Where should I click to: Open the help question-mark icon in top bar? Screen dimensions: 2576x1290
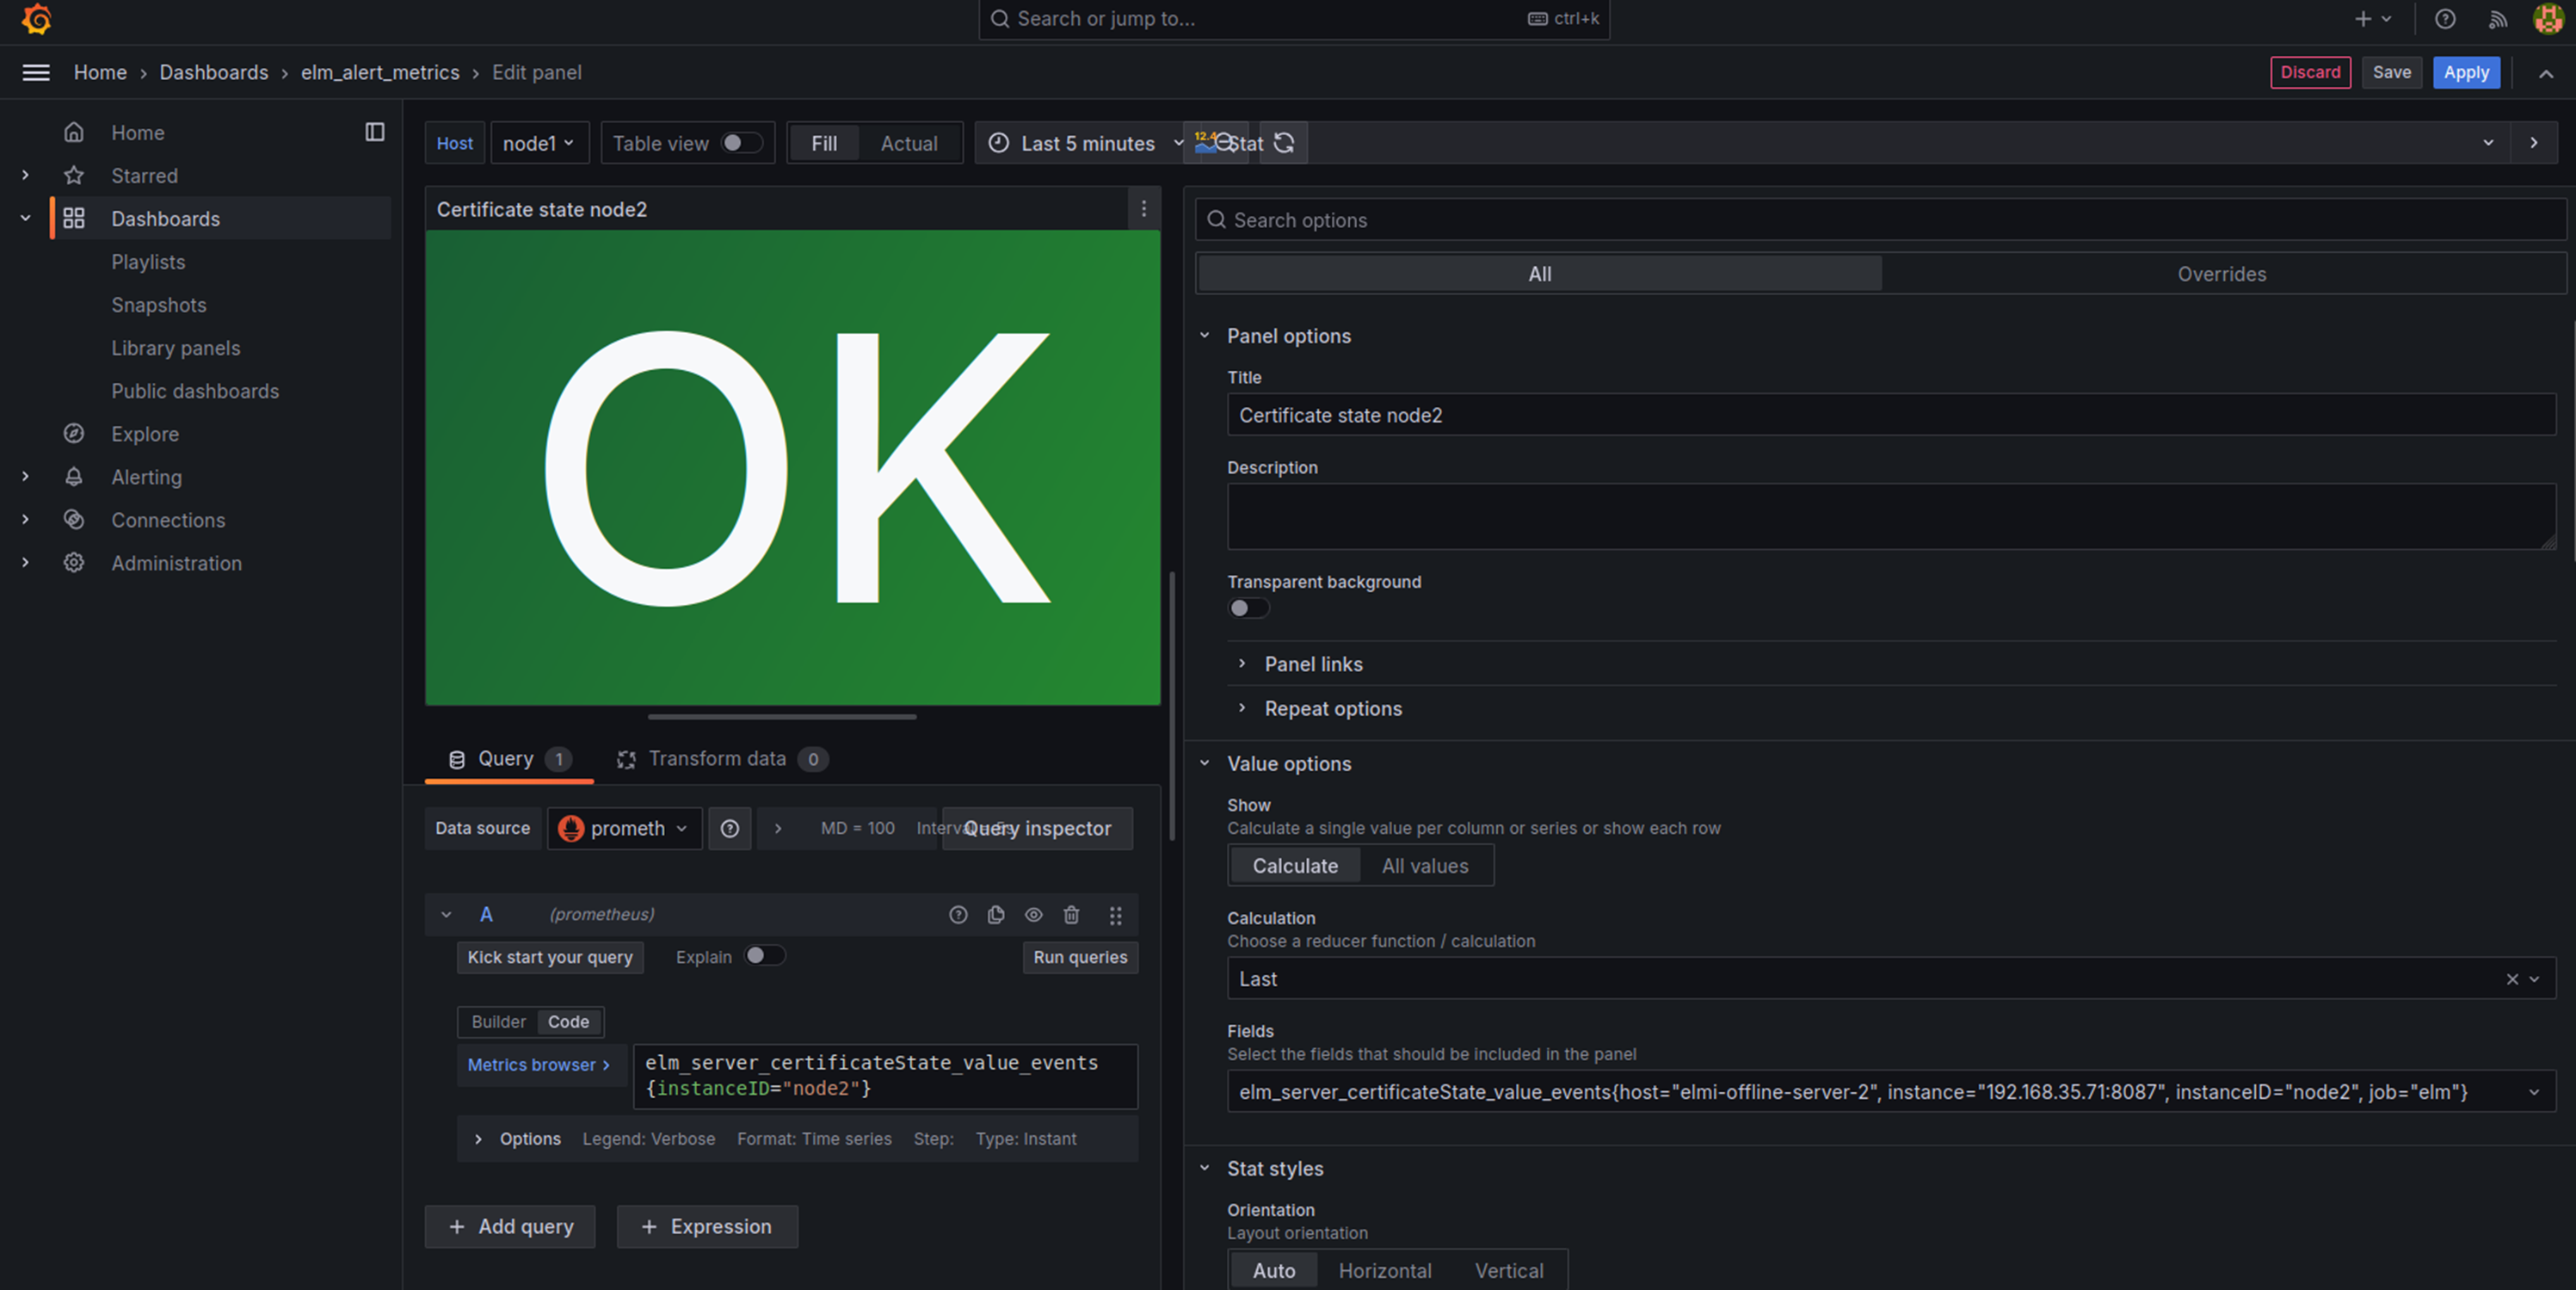click(x=2445, y=19)
